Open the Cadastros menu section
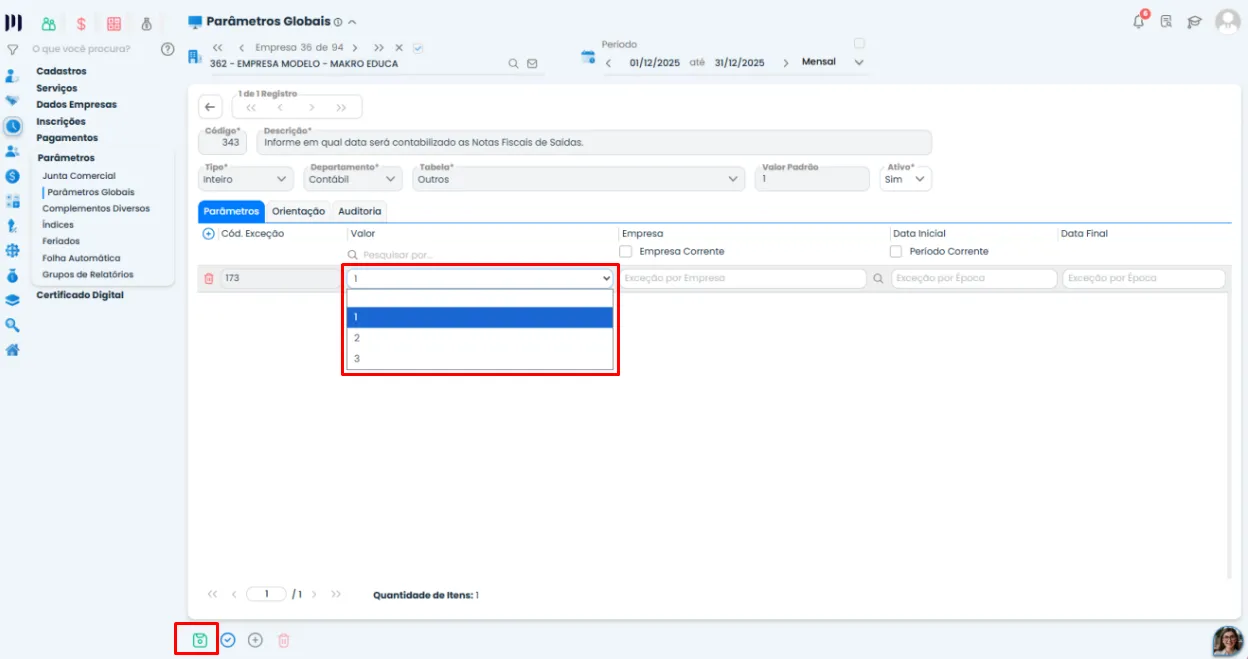Viewport: 1248px width, 659px height. [62, 71]
